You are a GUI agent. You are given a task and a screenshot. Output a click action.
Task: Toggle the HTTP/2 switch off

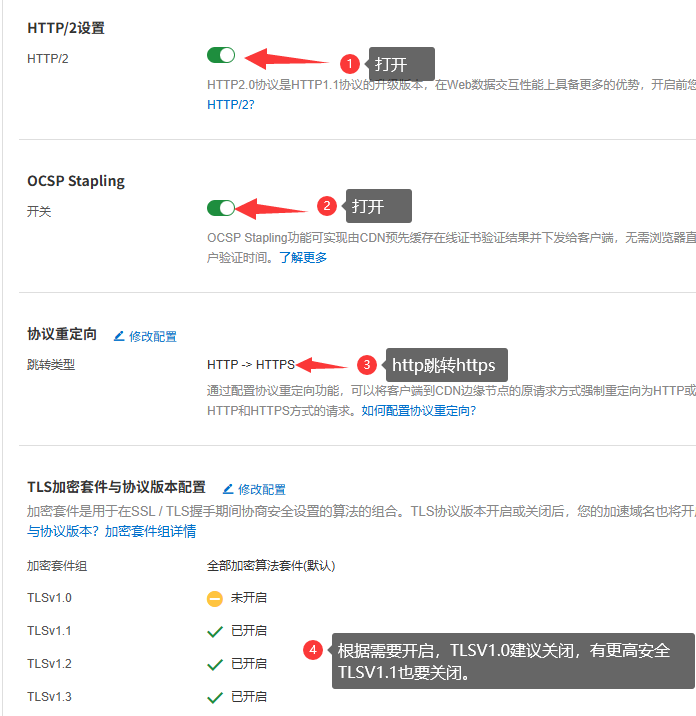(221, 55)
